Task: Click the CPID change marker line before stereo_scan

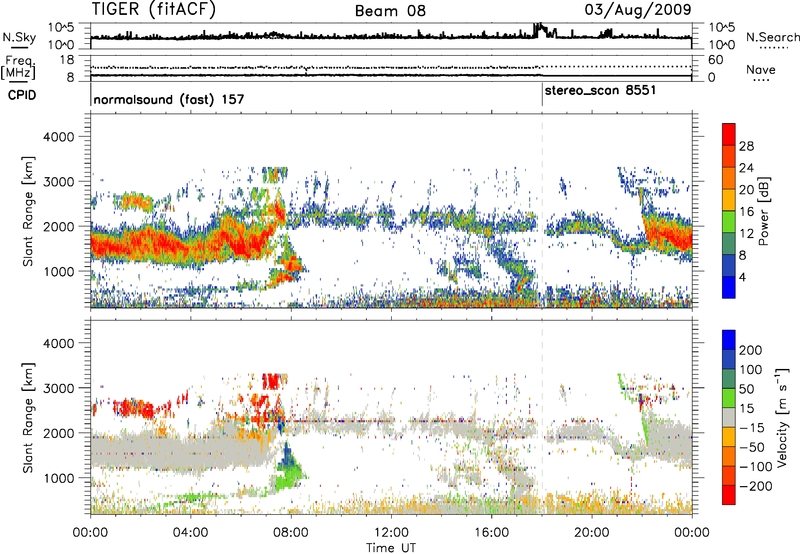Action: coord(542,95)
